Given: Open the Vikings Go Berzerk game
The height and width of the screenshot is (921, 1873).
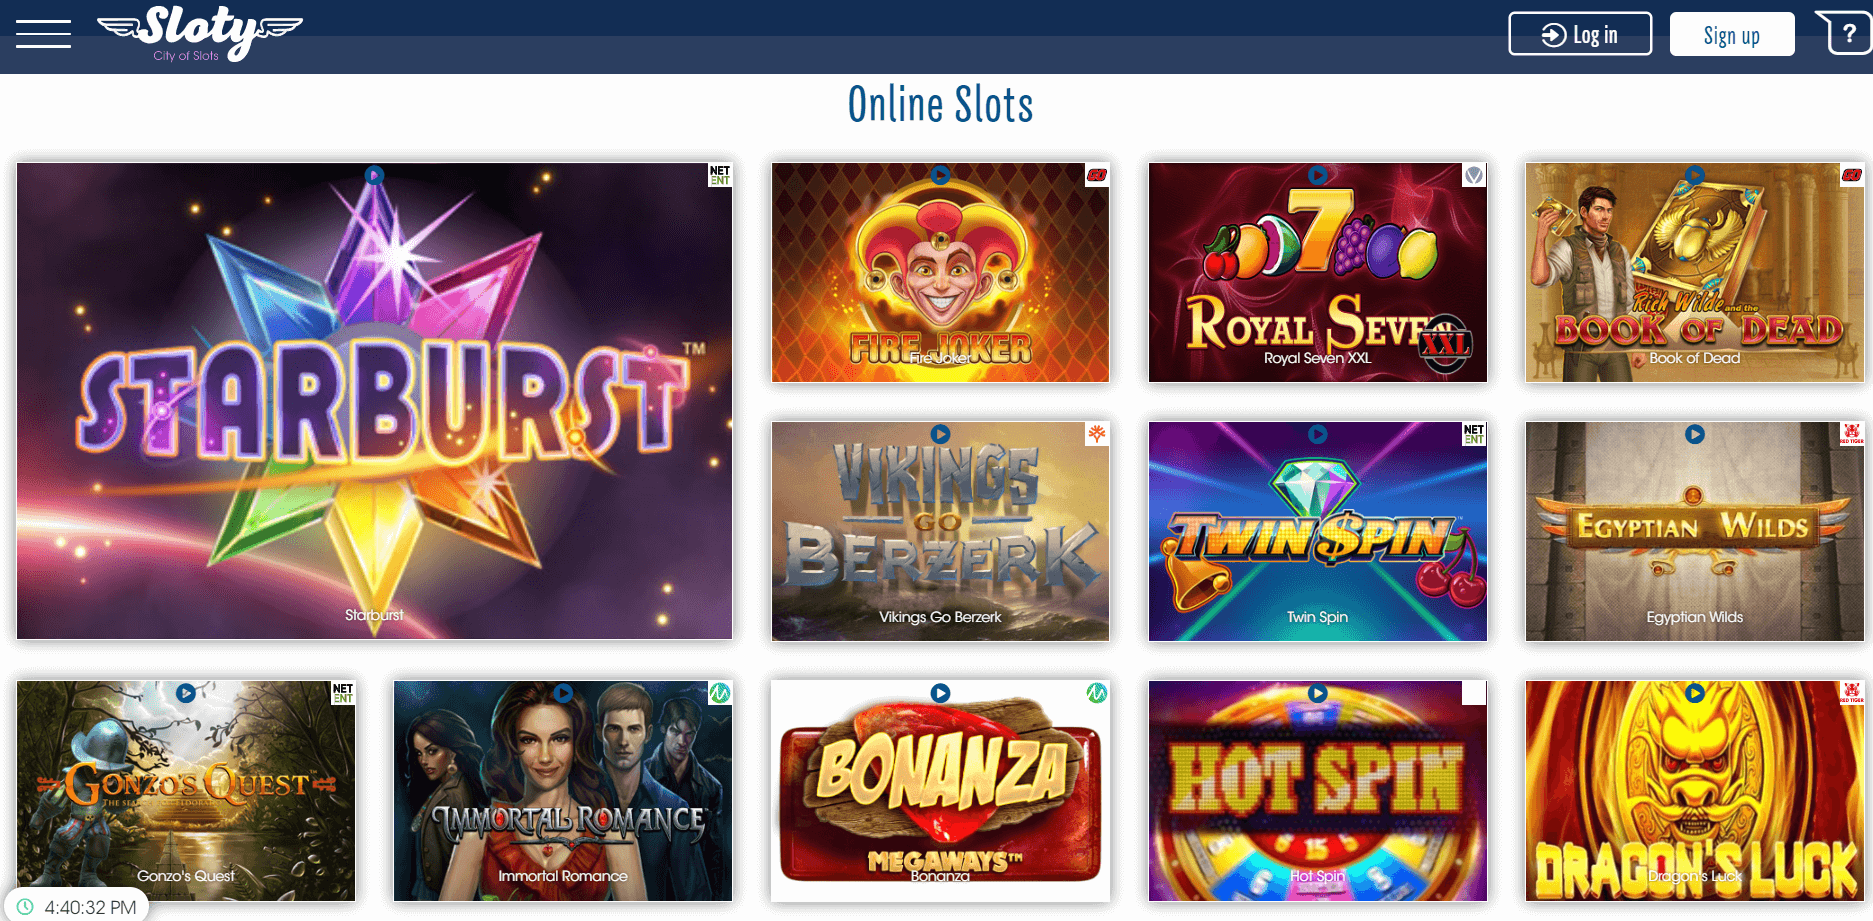Looking at the screenshot, I should coord(940,531).
